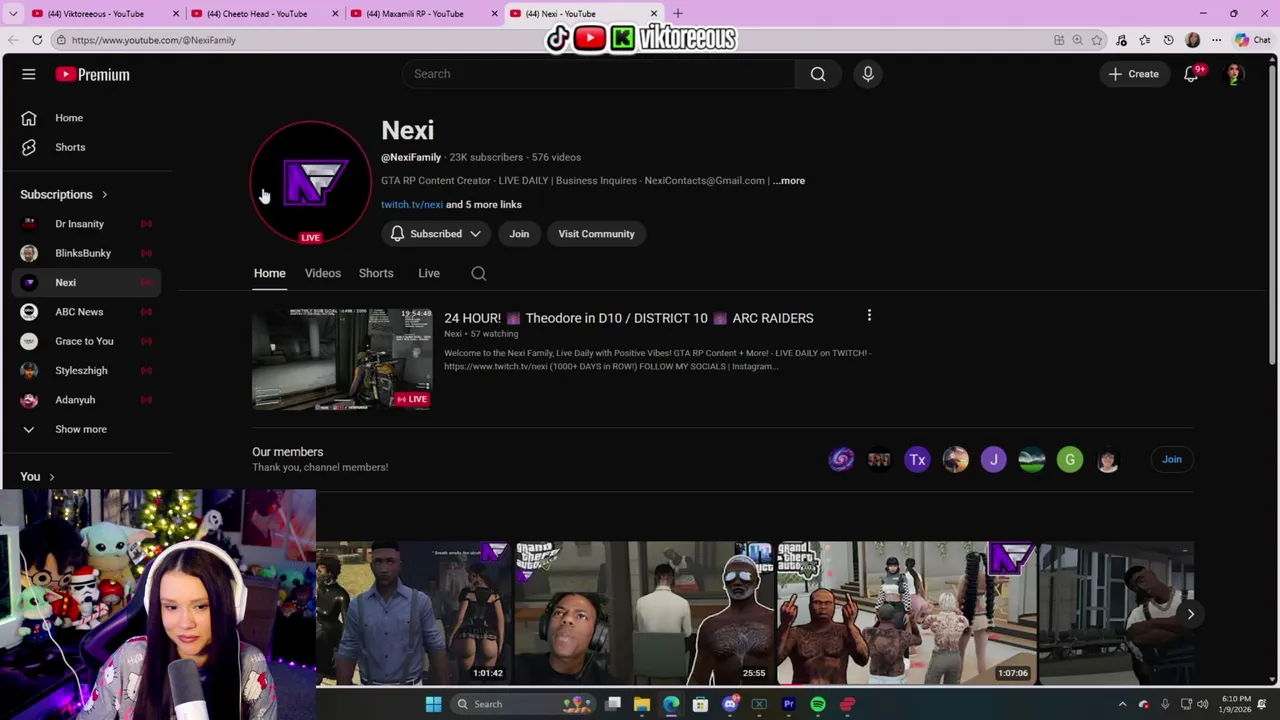Open the Edge profile picture
This screenshot has width=1280, height=720.
(1192, 40)
